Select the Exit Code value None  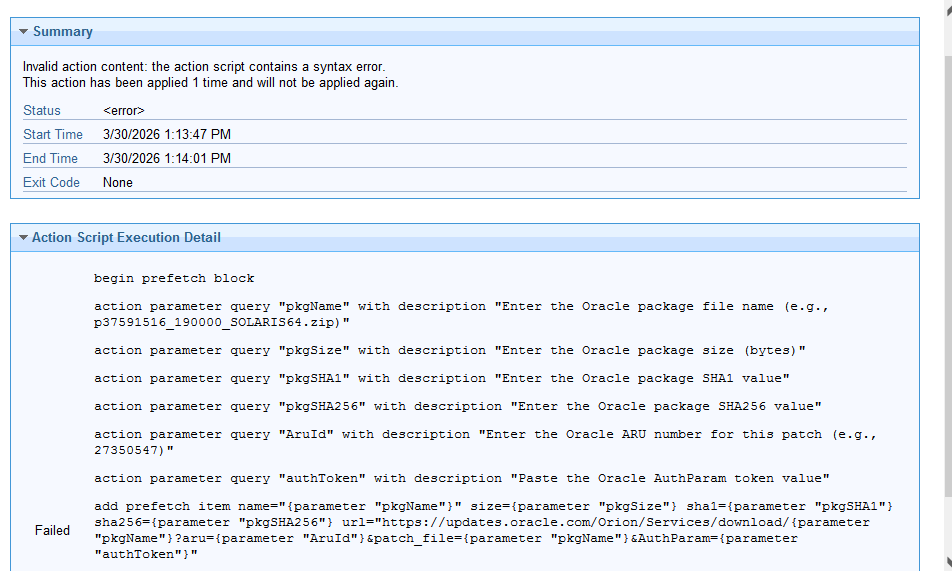point(118,183)
